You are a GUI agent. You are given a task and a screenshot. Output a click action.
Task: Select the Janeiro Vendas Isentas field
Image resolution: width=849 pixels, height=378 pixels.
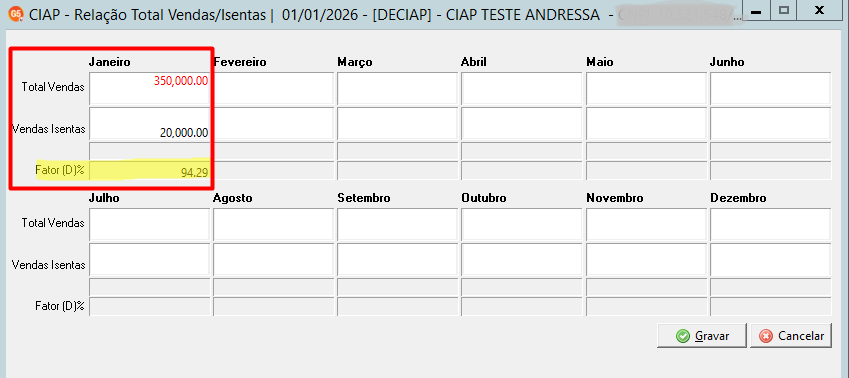click(x=149, y=123)
